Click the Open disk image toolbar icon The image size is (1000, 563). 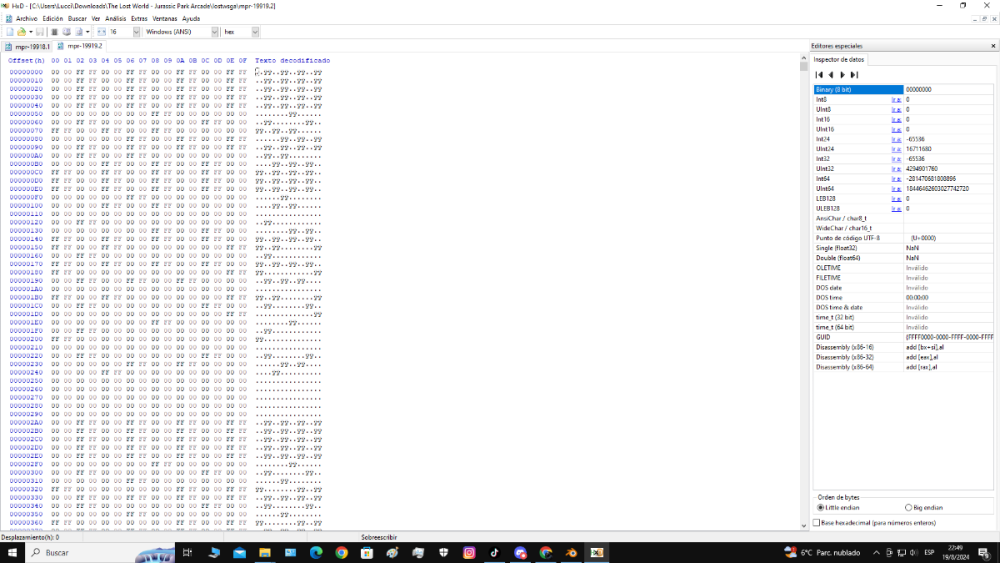(79, 32)
